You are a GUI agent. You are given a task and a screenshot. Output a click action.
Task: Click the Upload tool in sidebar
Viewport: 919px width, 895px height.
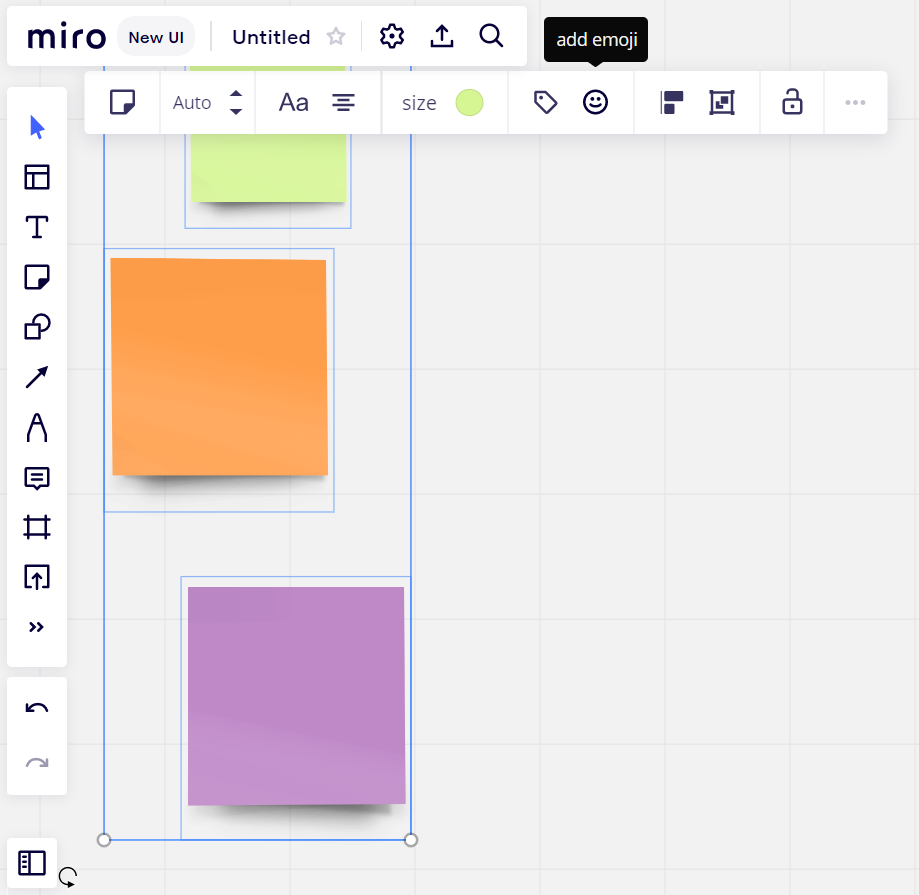coord(37,577)
